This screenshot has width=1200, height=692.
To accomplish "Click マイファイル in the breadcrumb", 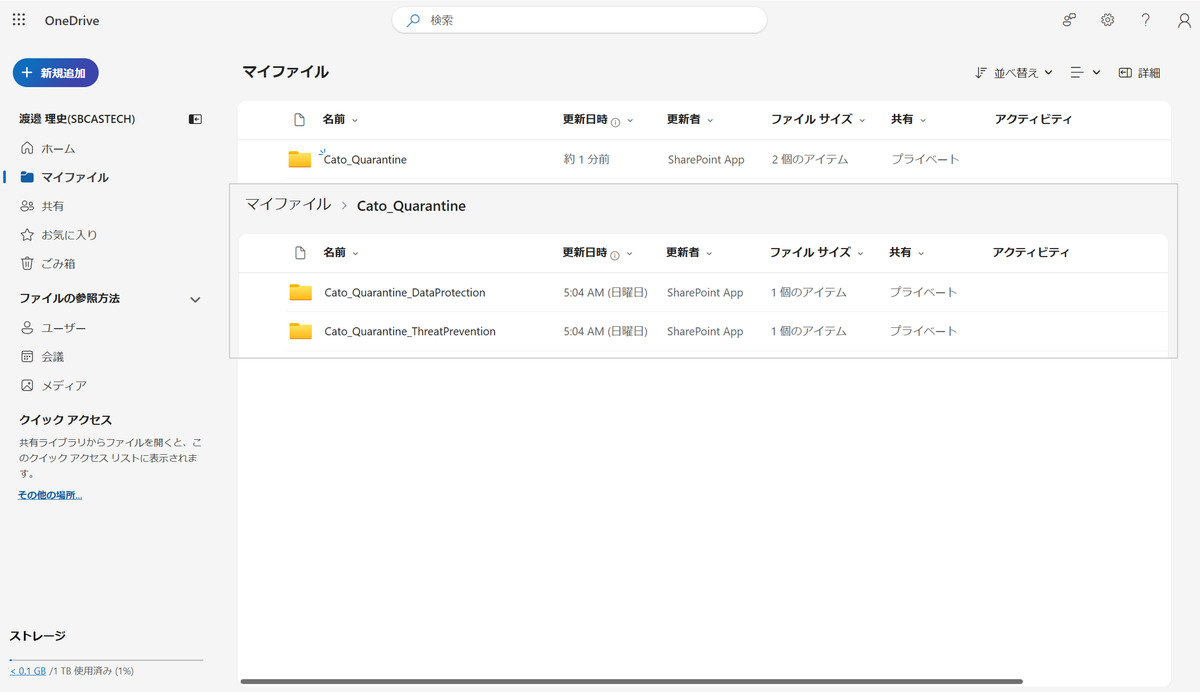I will point(288,204).
